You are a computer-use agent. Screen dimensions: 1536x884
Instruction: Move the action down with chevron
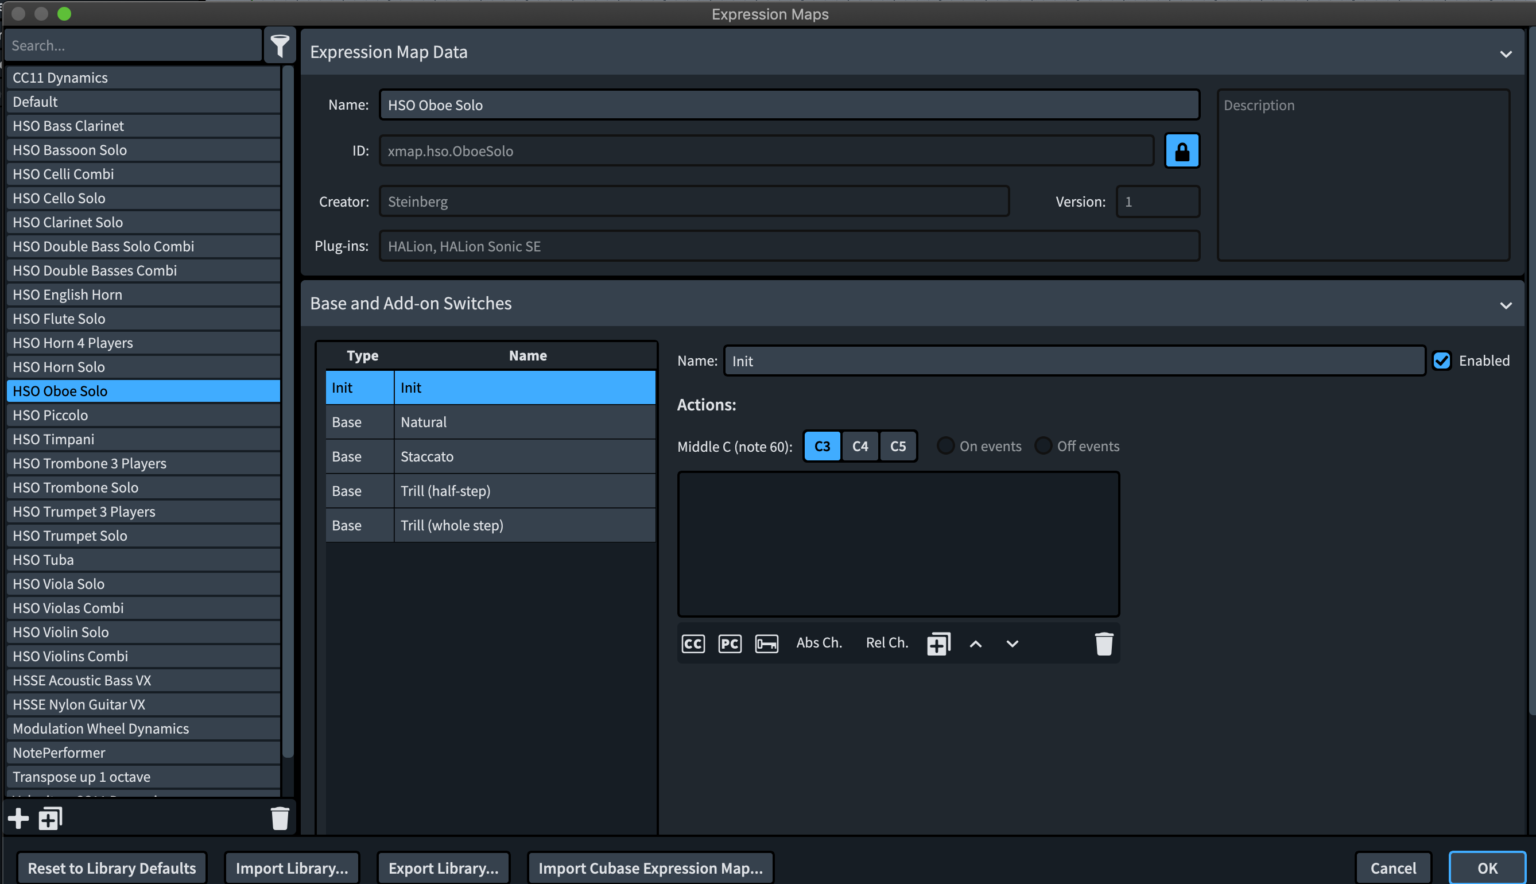[x=1012, y=644]
